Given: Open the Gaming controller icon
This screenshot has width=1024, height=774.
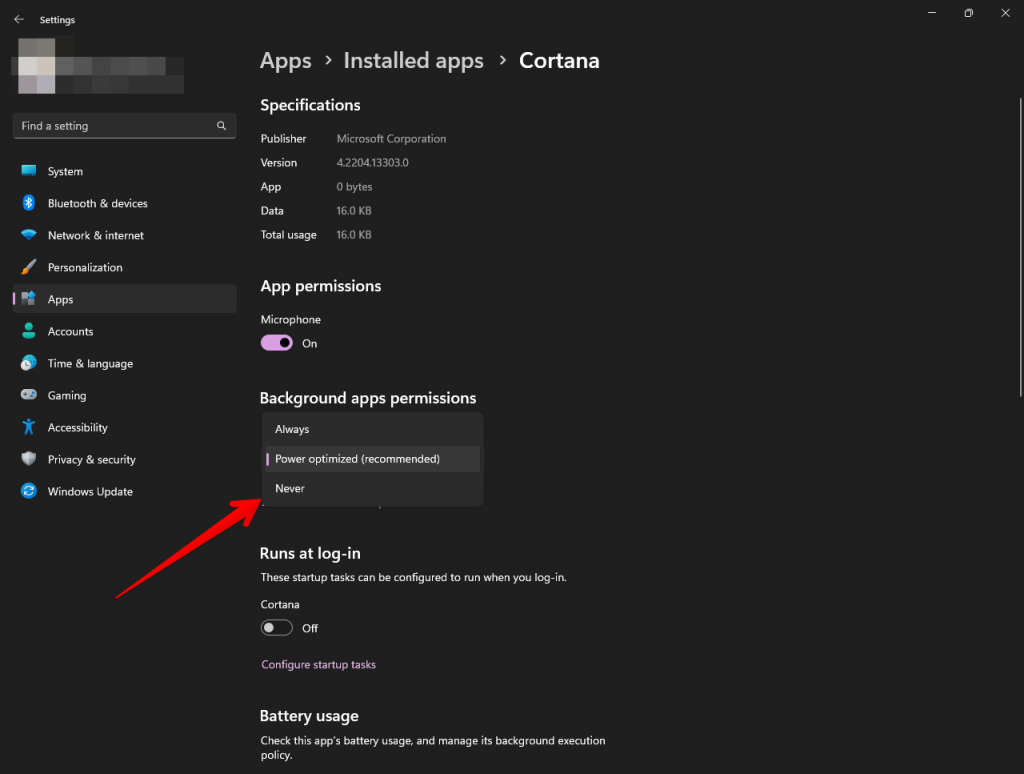Looking at the screenshot, I should tap(28, 395).
